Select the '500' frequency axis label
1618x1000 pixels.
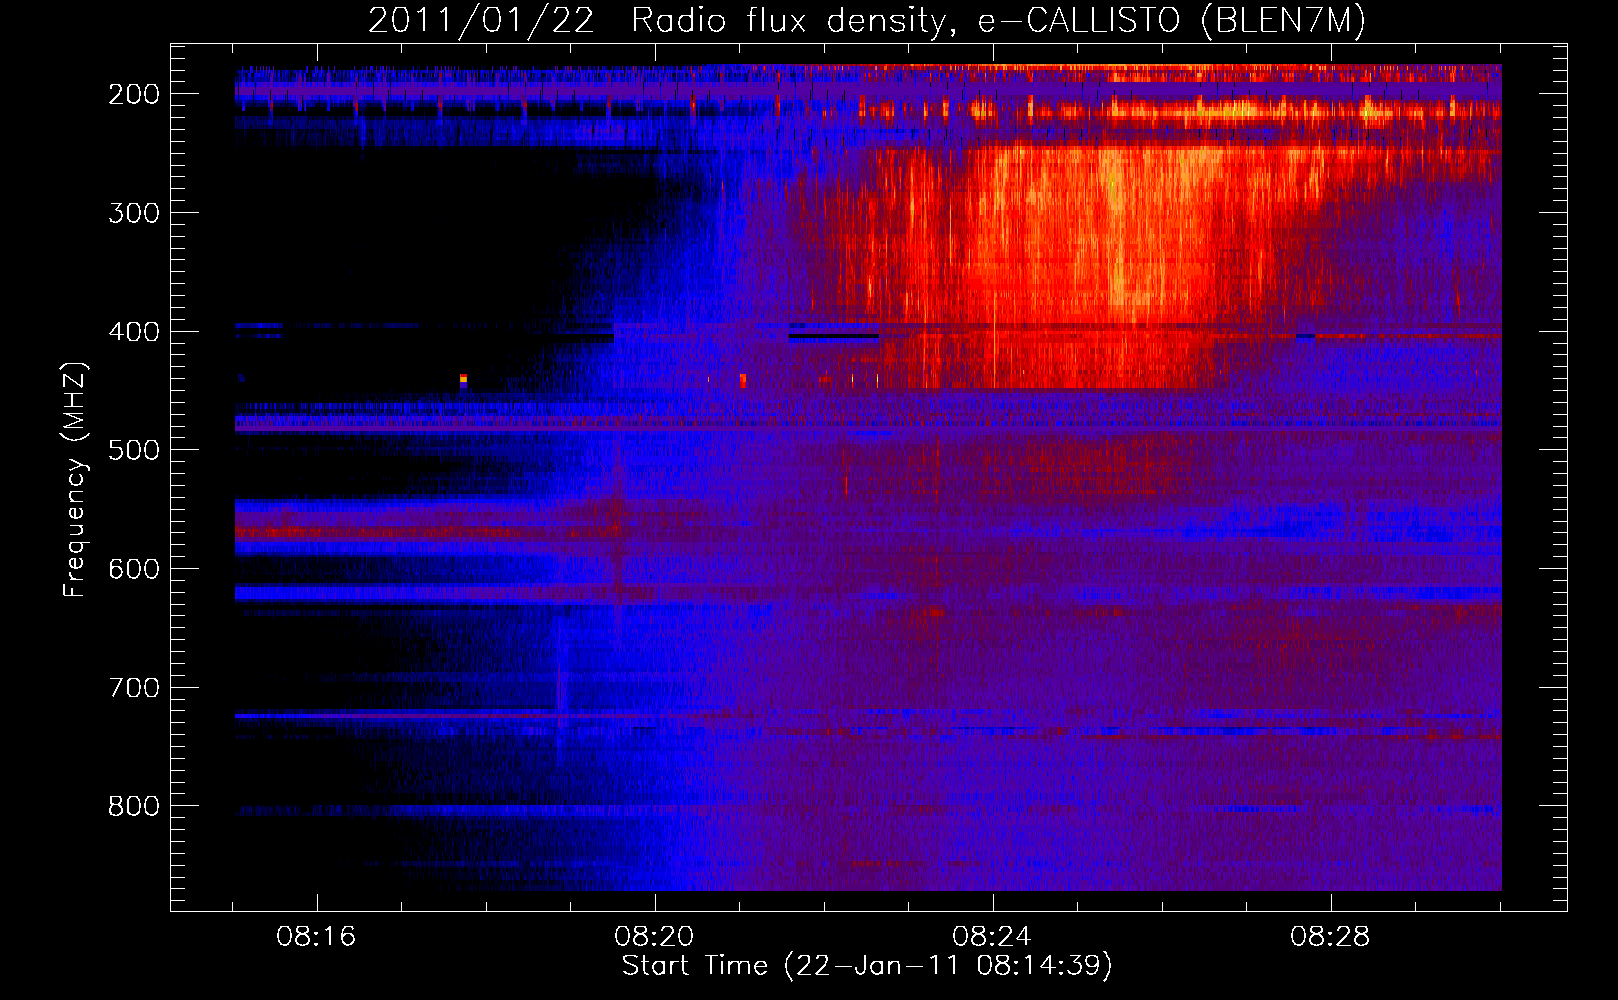click(x=134, y=451)
